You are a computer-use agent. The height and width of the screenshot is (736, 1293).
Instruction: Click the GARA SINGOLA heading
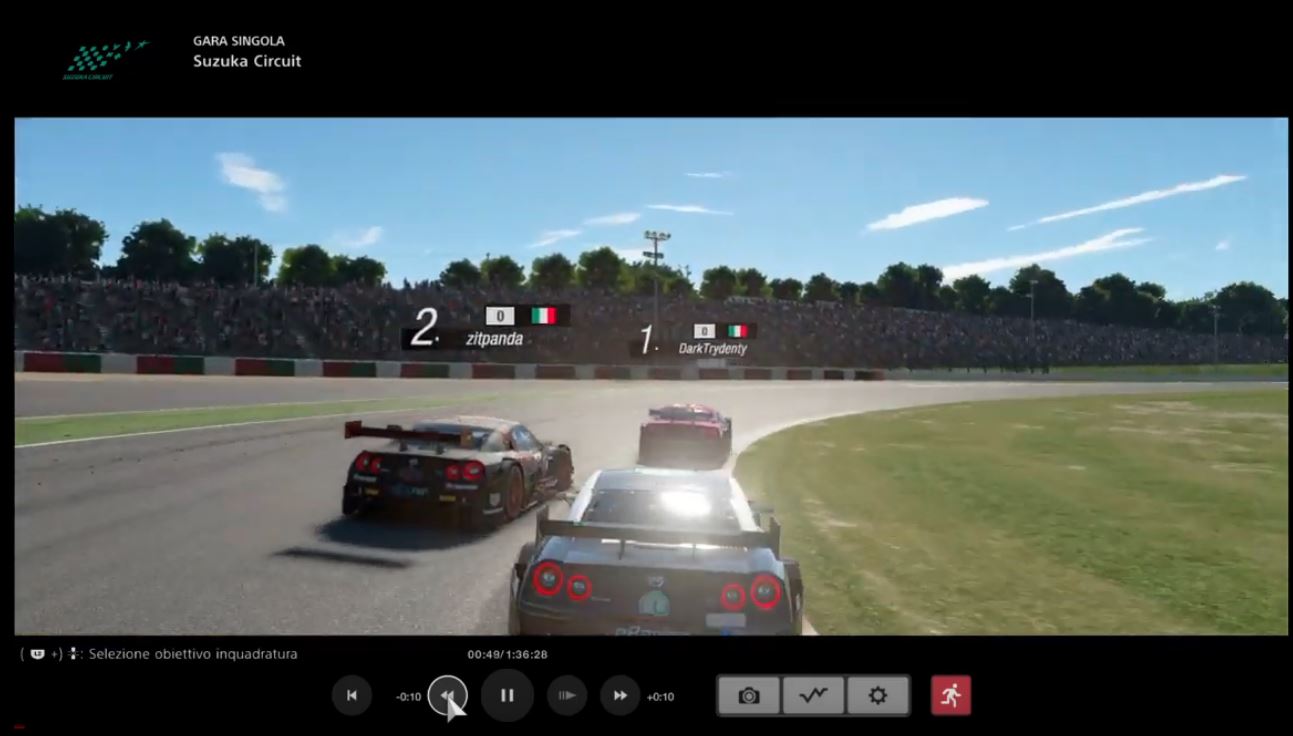(239, 42)
